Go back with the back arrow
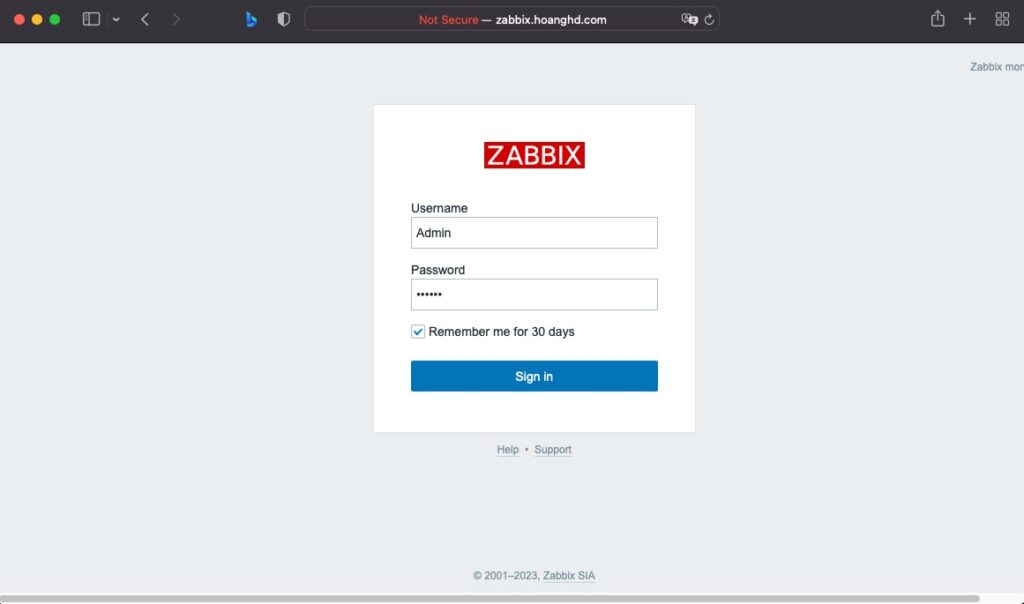Screen dimensions: 1024x604 point(145,20)
